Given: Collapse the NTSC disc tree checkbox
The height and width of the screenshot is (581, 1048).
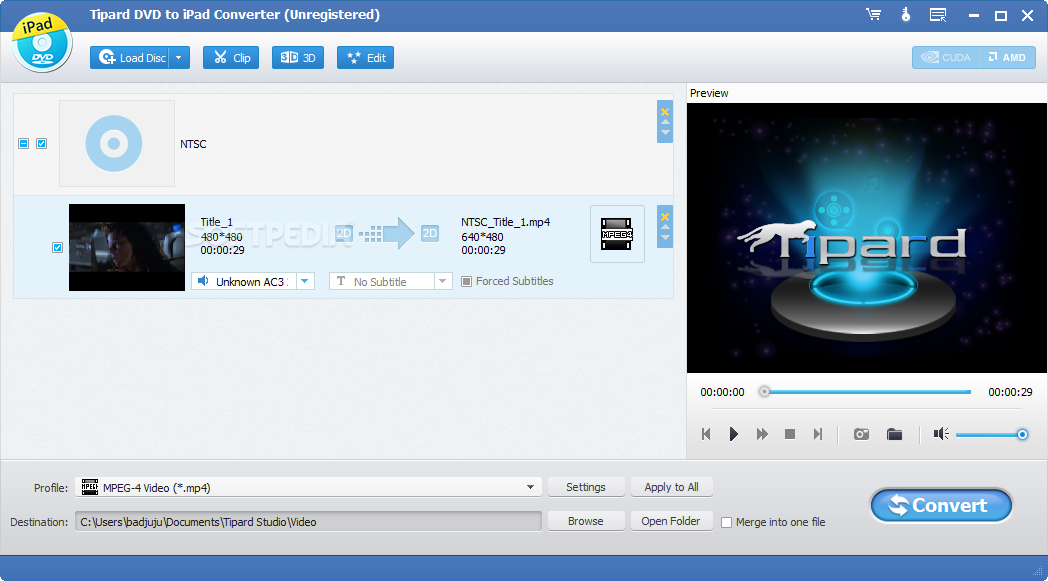Looking at the screenshot, I should [23, 144].
